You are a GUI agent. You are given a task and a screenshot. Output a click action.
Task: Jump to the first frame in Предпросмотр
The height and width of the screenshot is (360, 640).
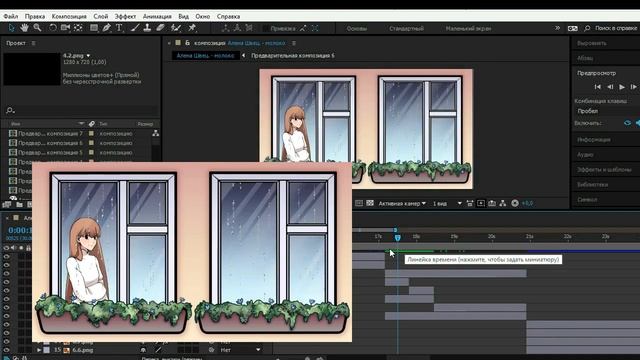[x=598, y=87]
